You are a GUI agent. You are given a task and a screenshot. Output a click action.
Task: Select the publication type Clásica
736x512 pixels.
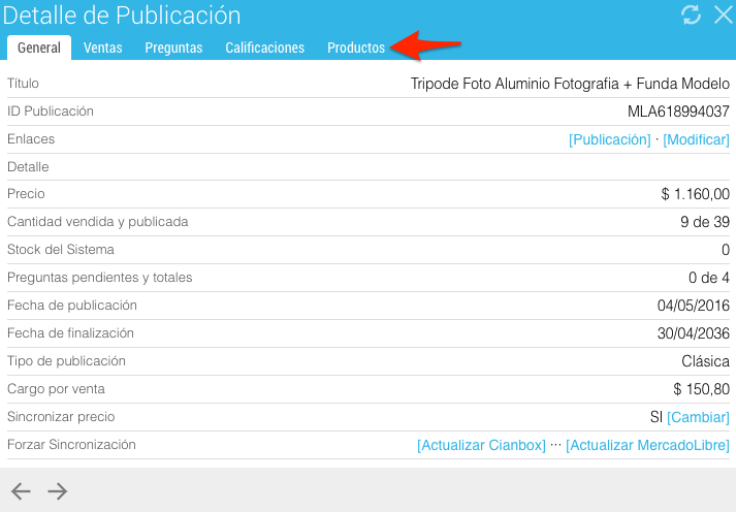[705, 361]
